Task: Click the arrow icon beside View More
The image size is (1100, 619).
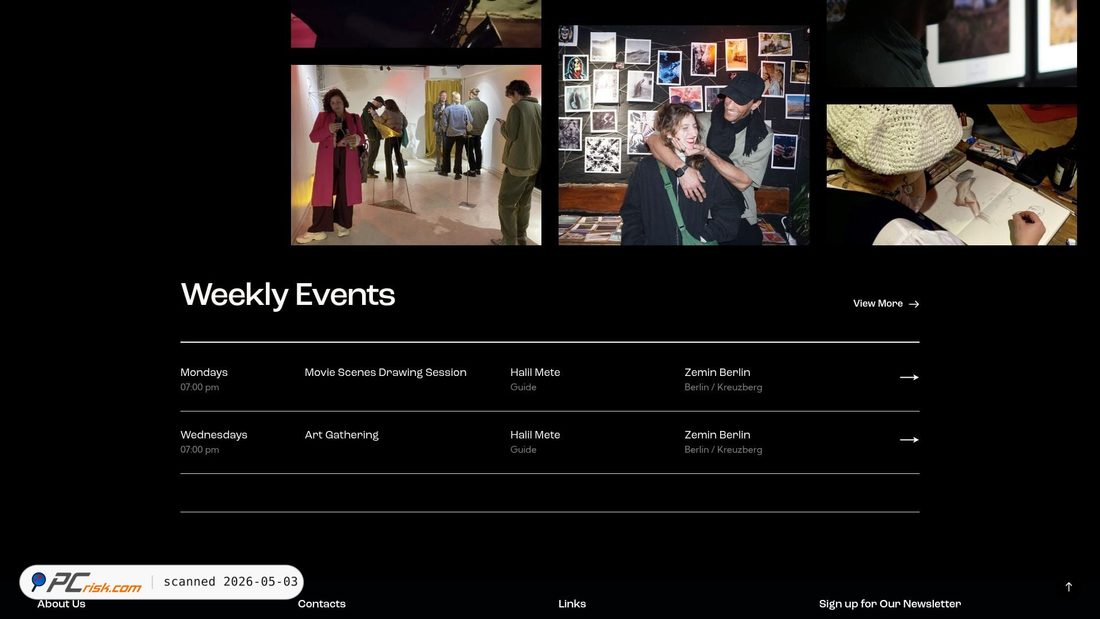Action: (x=913, y=304)
